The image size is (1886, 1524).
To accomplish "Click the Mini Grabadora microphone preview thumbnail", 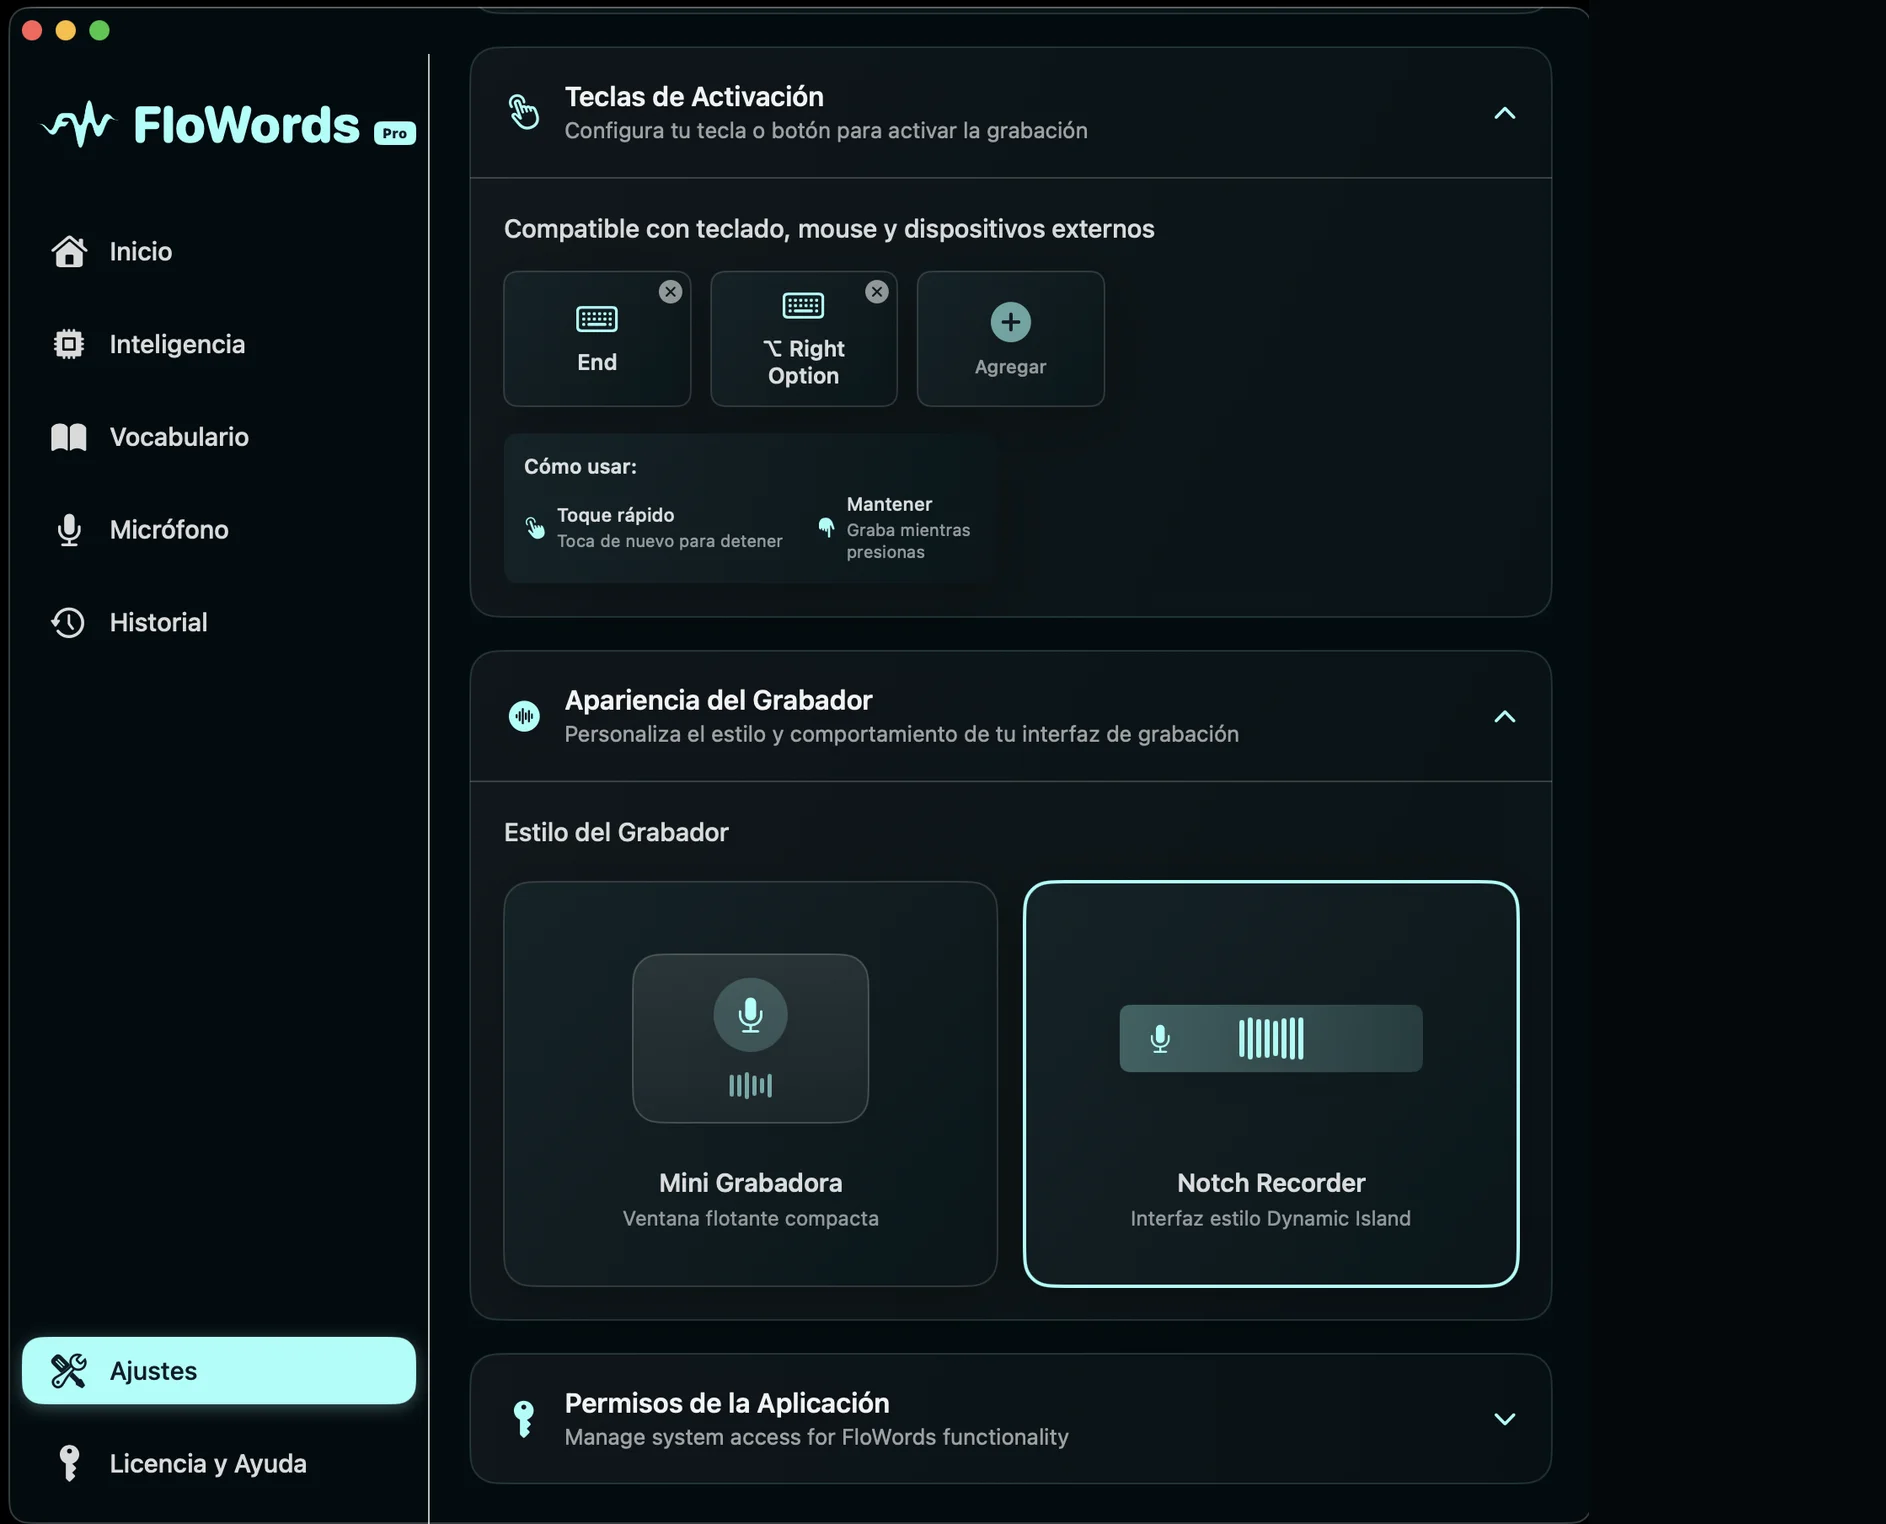I will click(x=750, y=1038).
